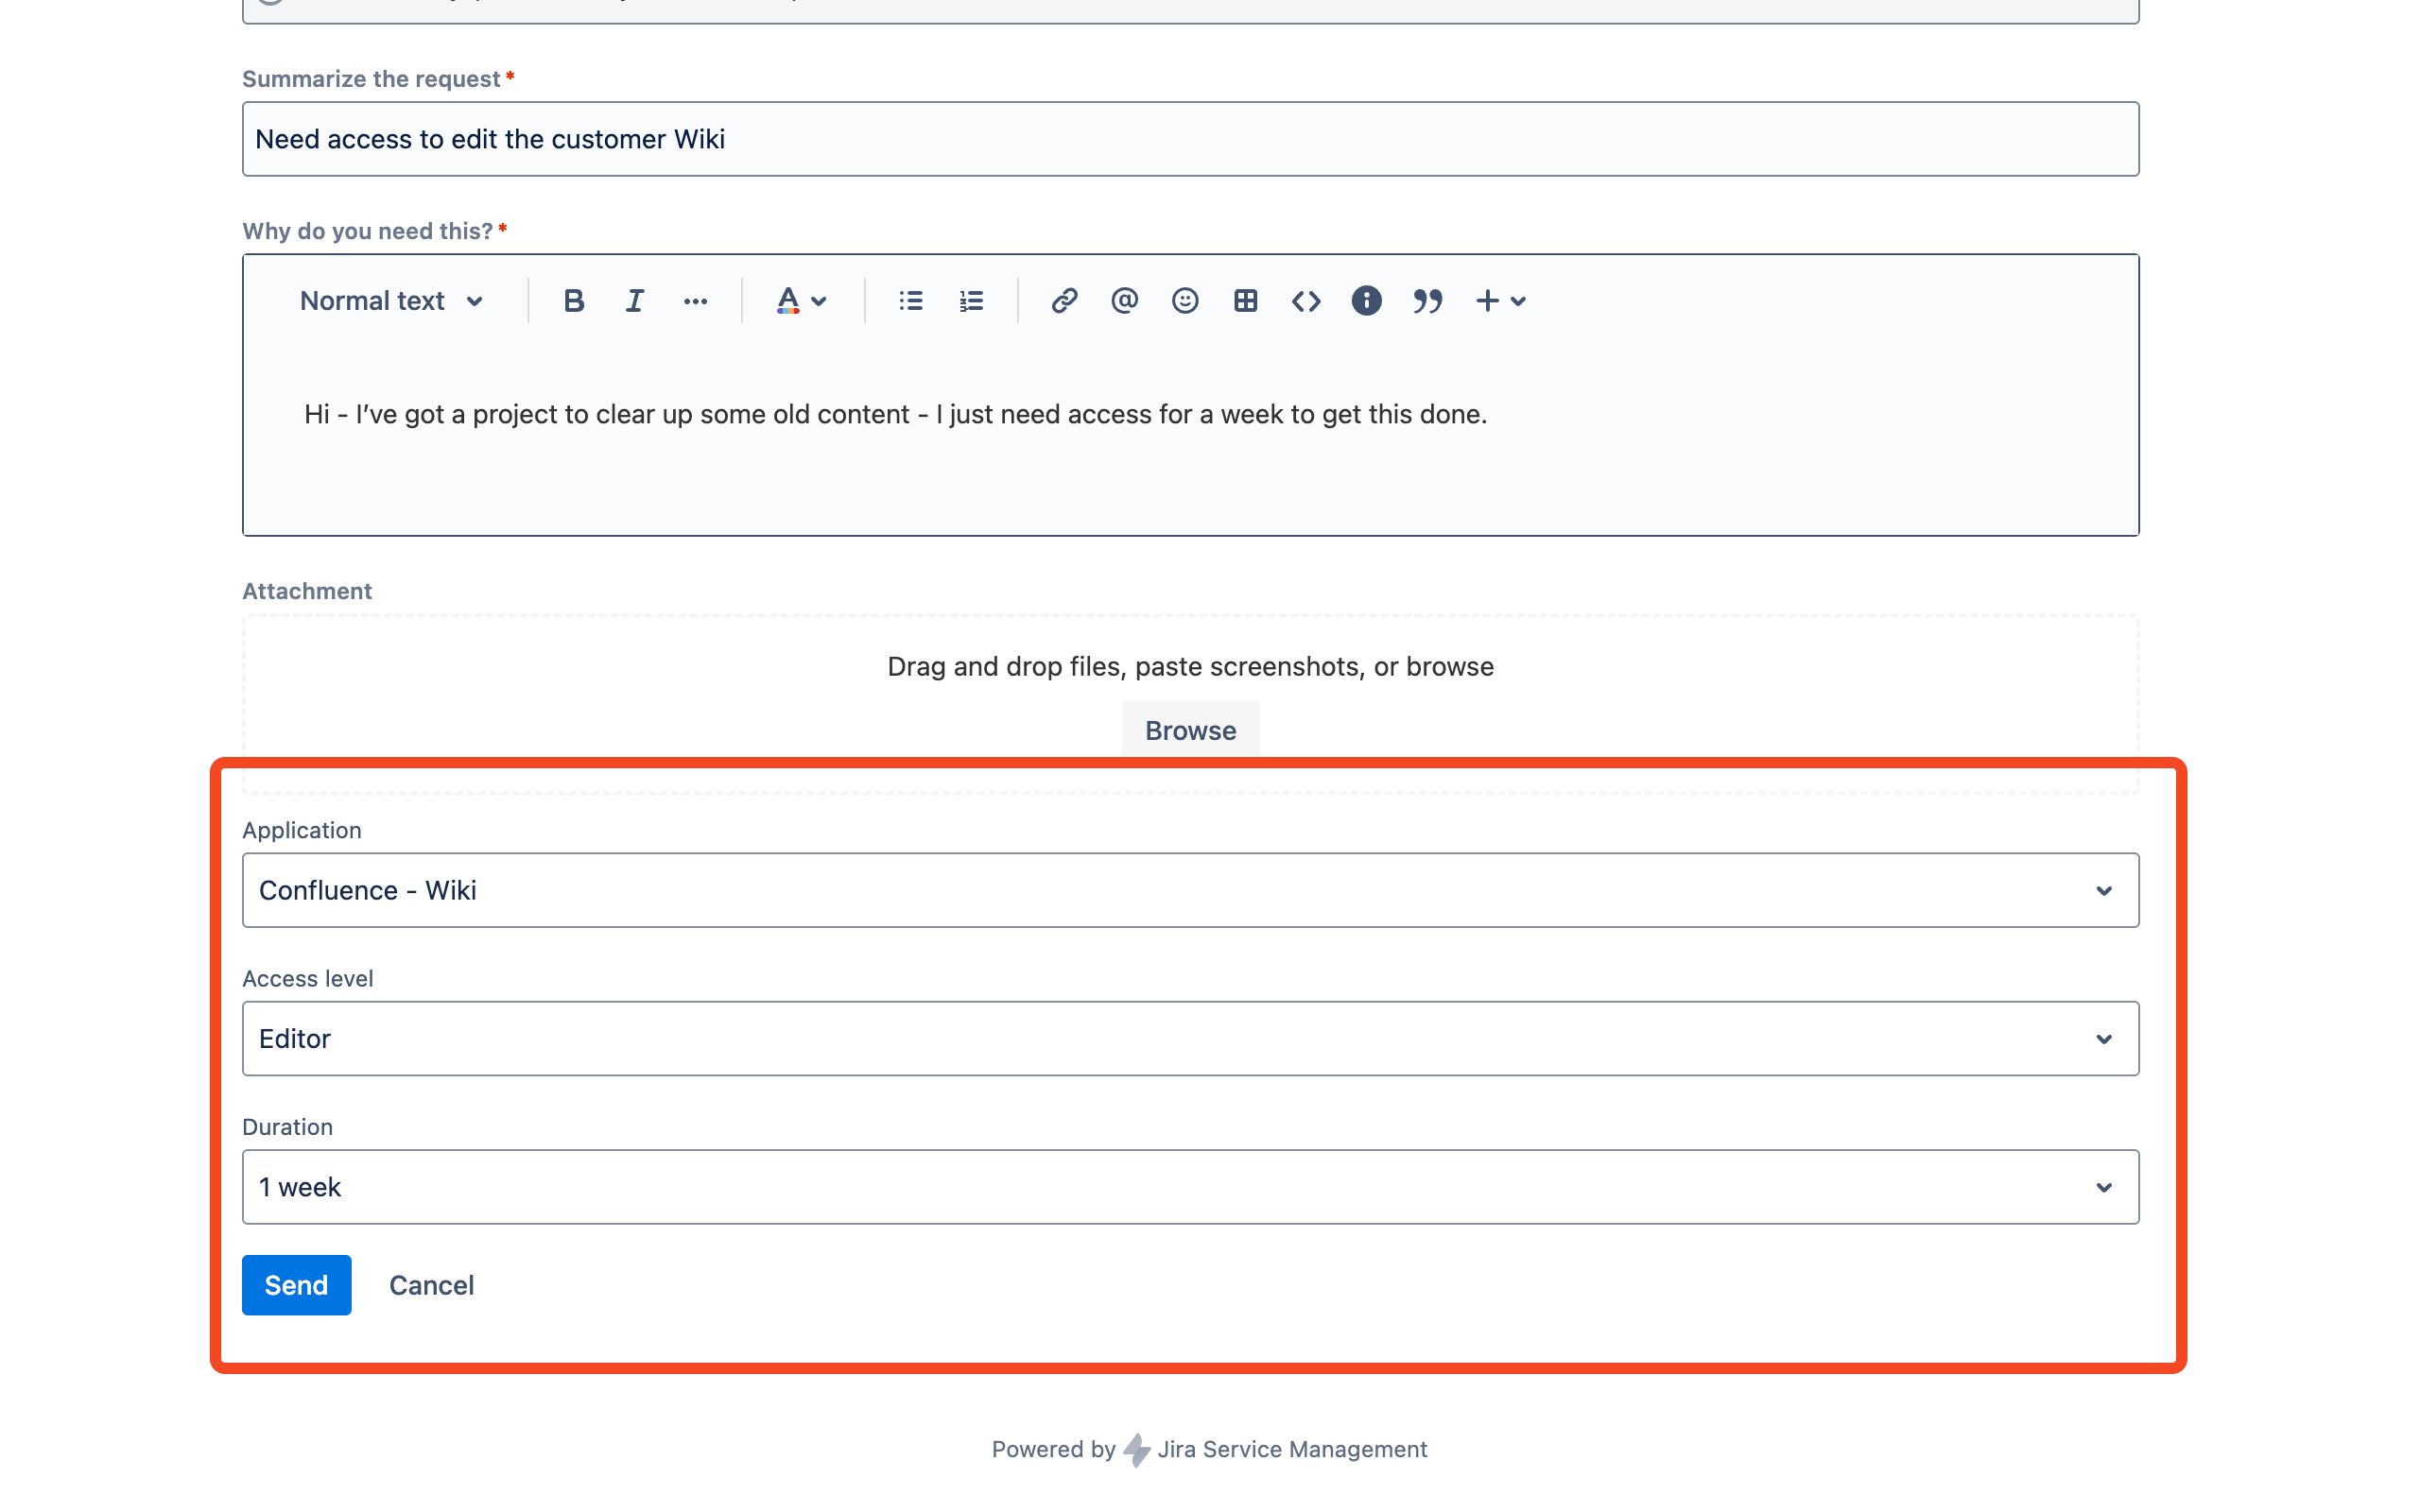Click the Cancel button
The width and height of the screenshot is (2420, 1512).
coord(431,1285)
